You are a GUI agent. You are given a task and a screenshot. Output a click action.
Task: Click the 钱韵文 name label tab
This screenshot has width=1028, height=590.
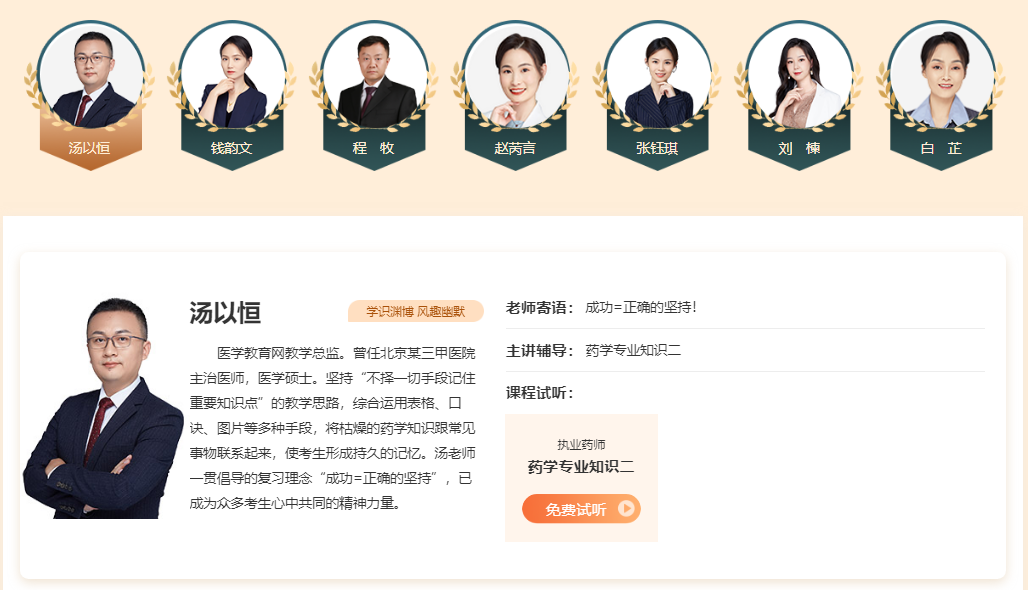[x=231, y=148]
